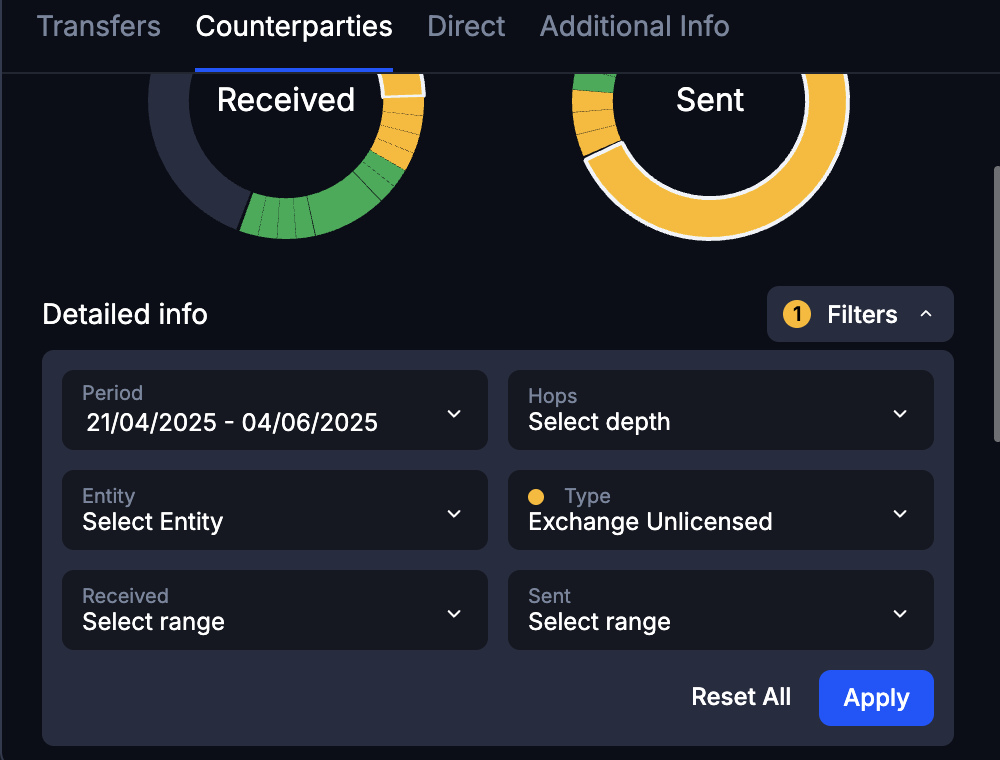The image size is (1000, 760).
Task: Apply the current filter settings
Action: point(876,697)
